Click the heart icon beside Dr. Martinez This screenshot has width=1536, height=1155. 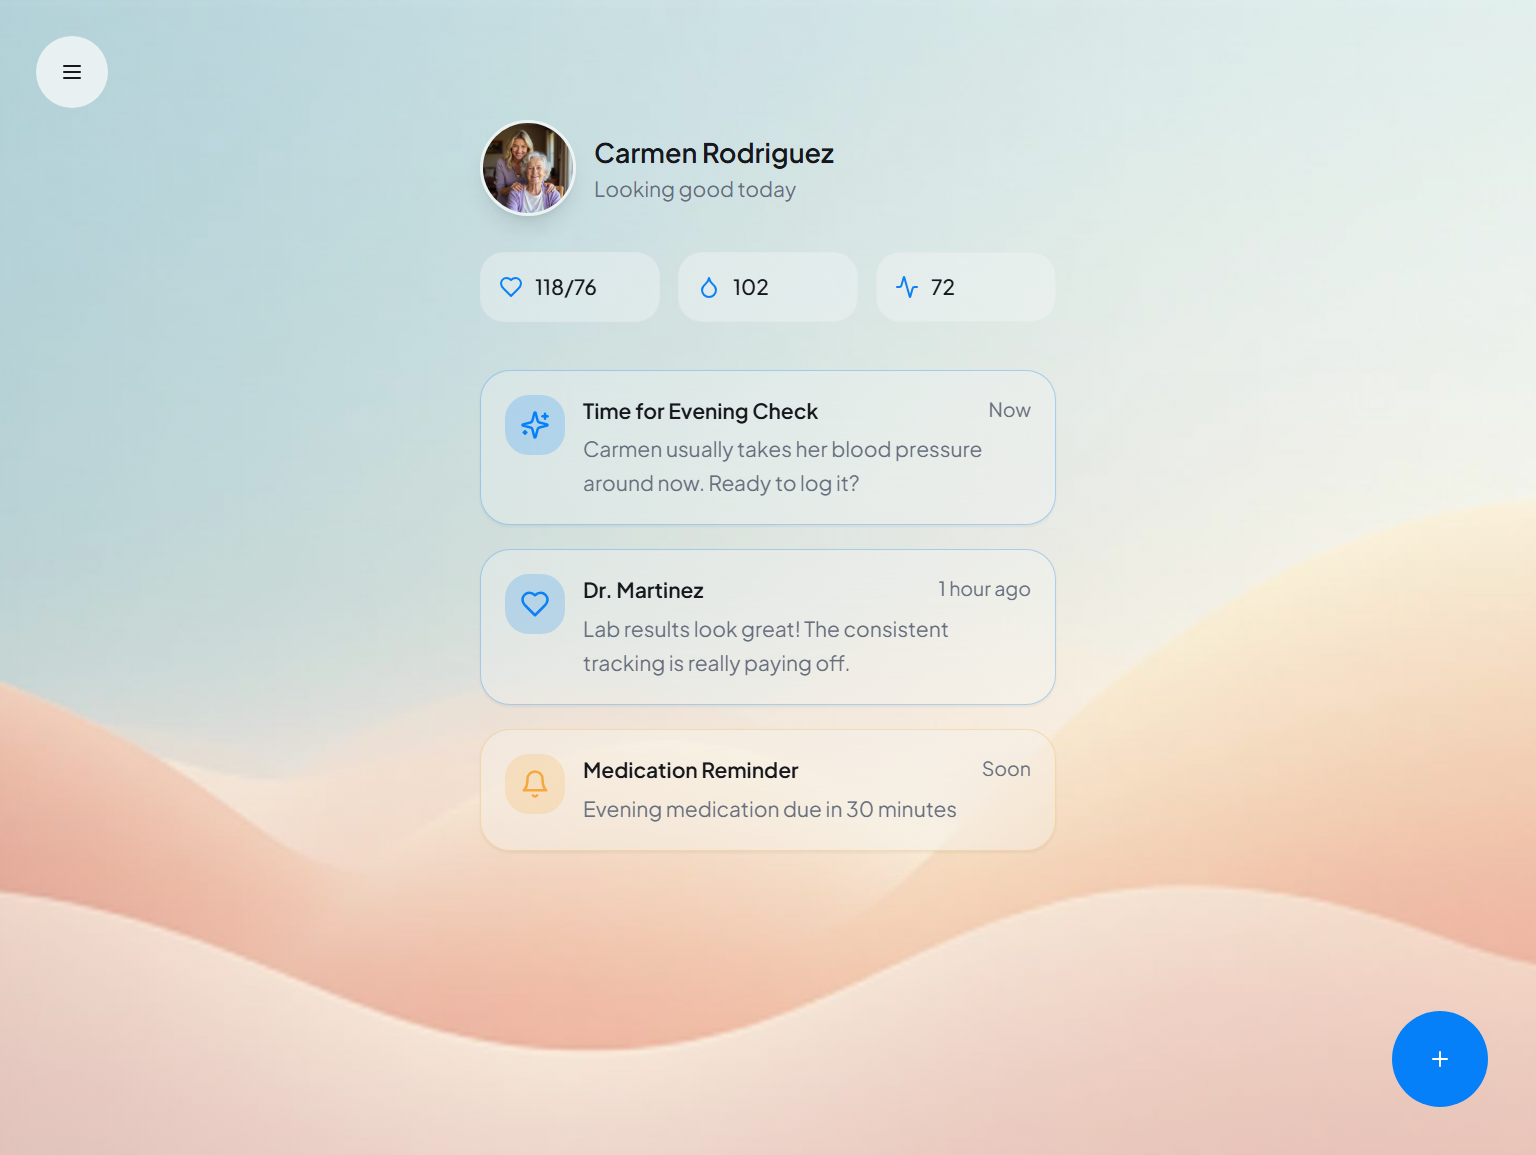[x=535, y=604]
